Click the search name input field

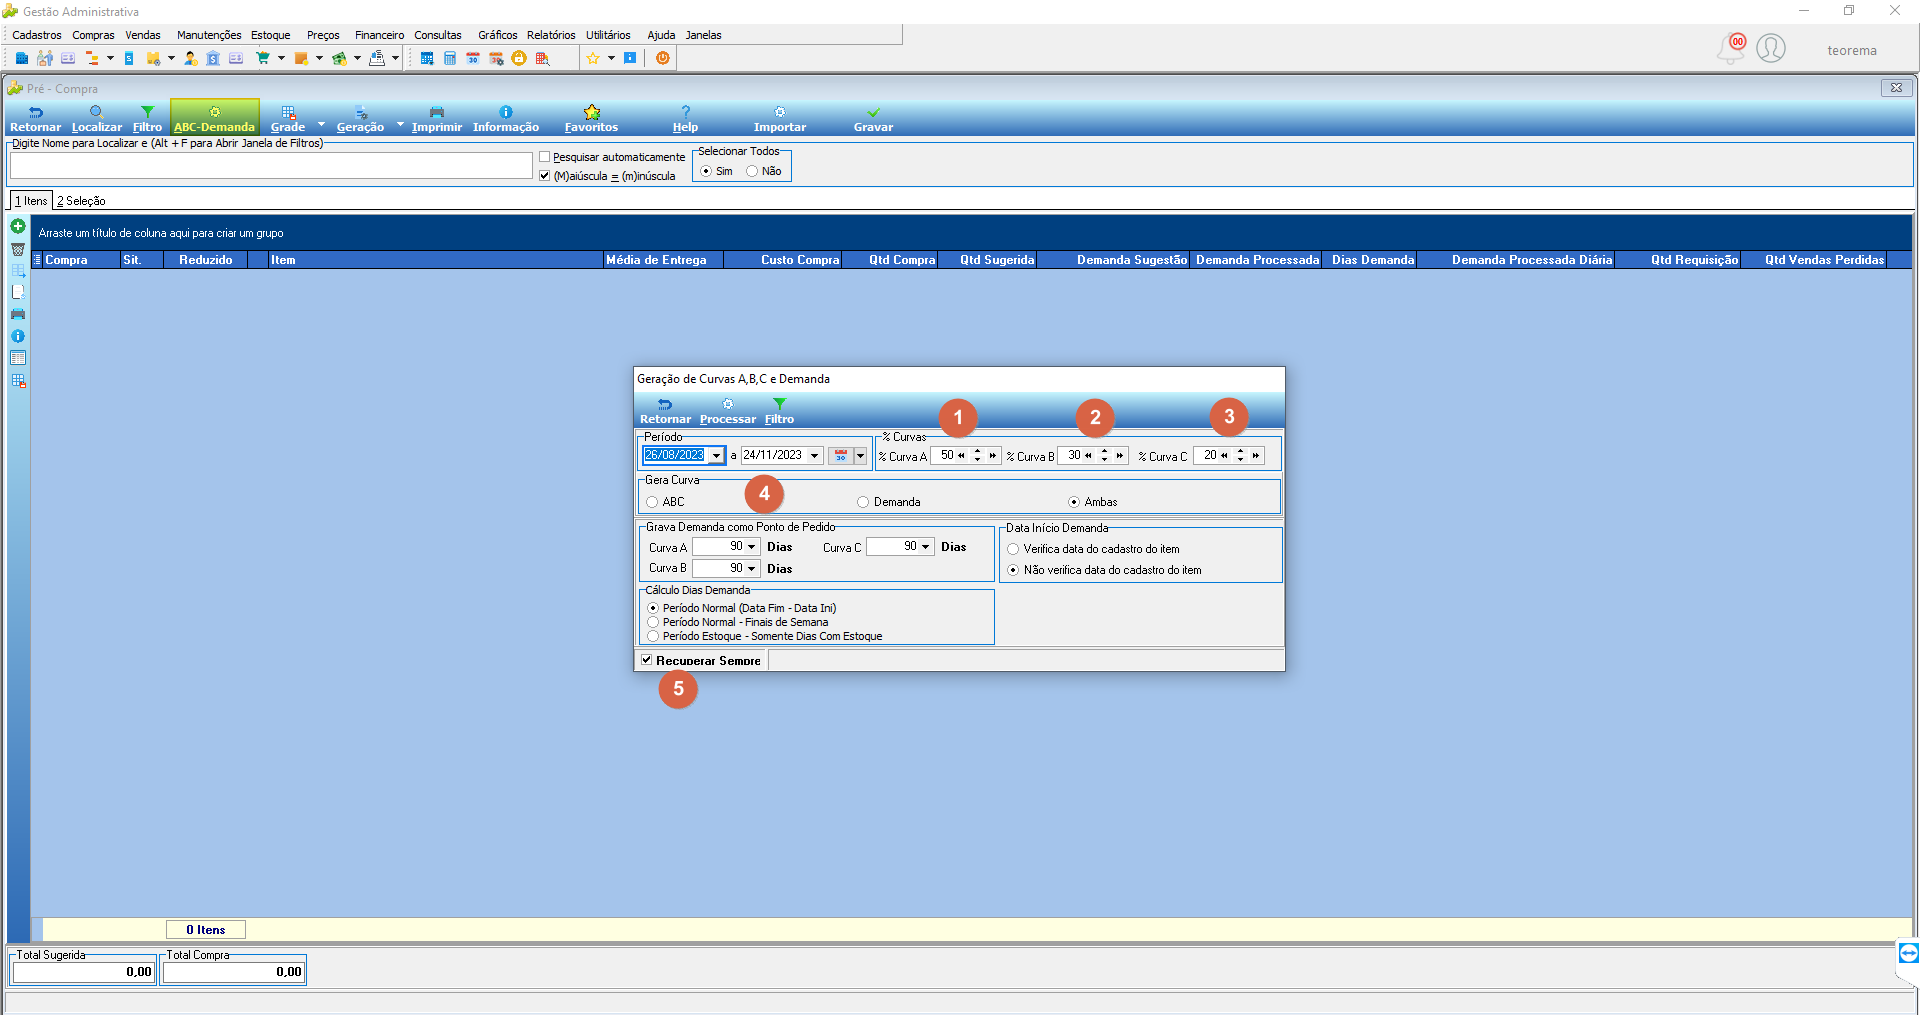point(271,165)
